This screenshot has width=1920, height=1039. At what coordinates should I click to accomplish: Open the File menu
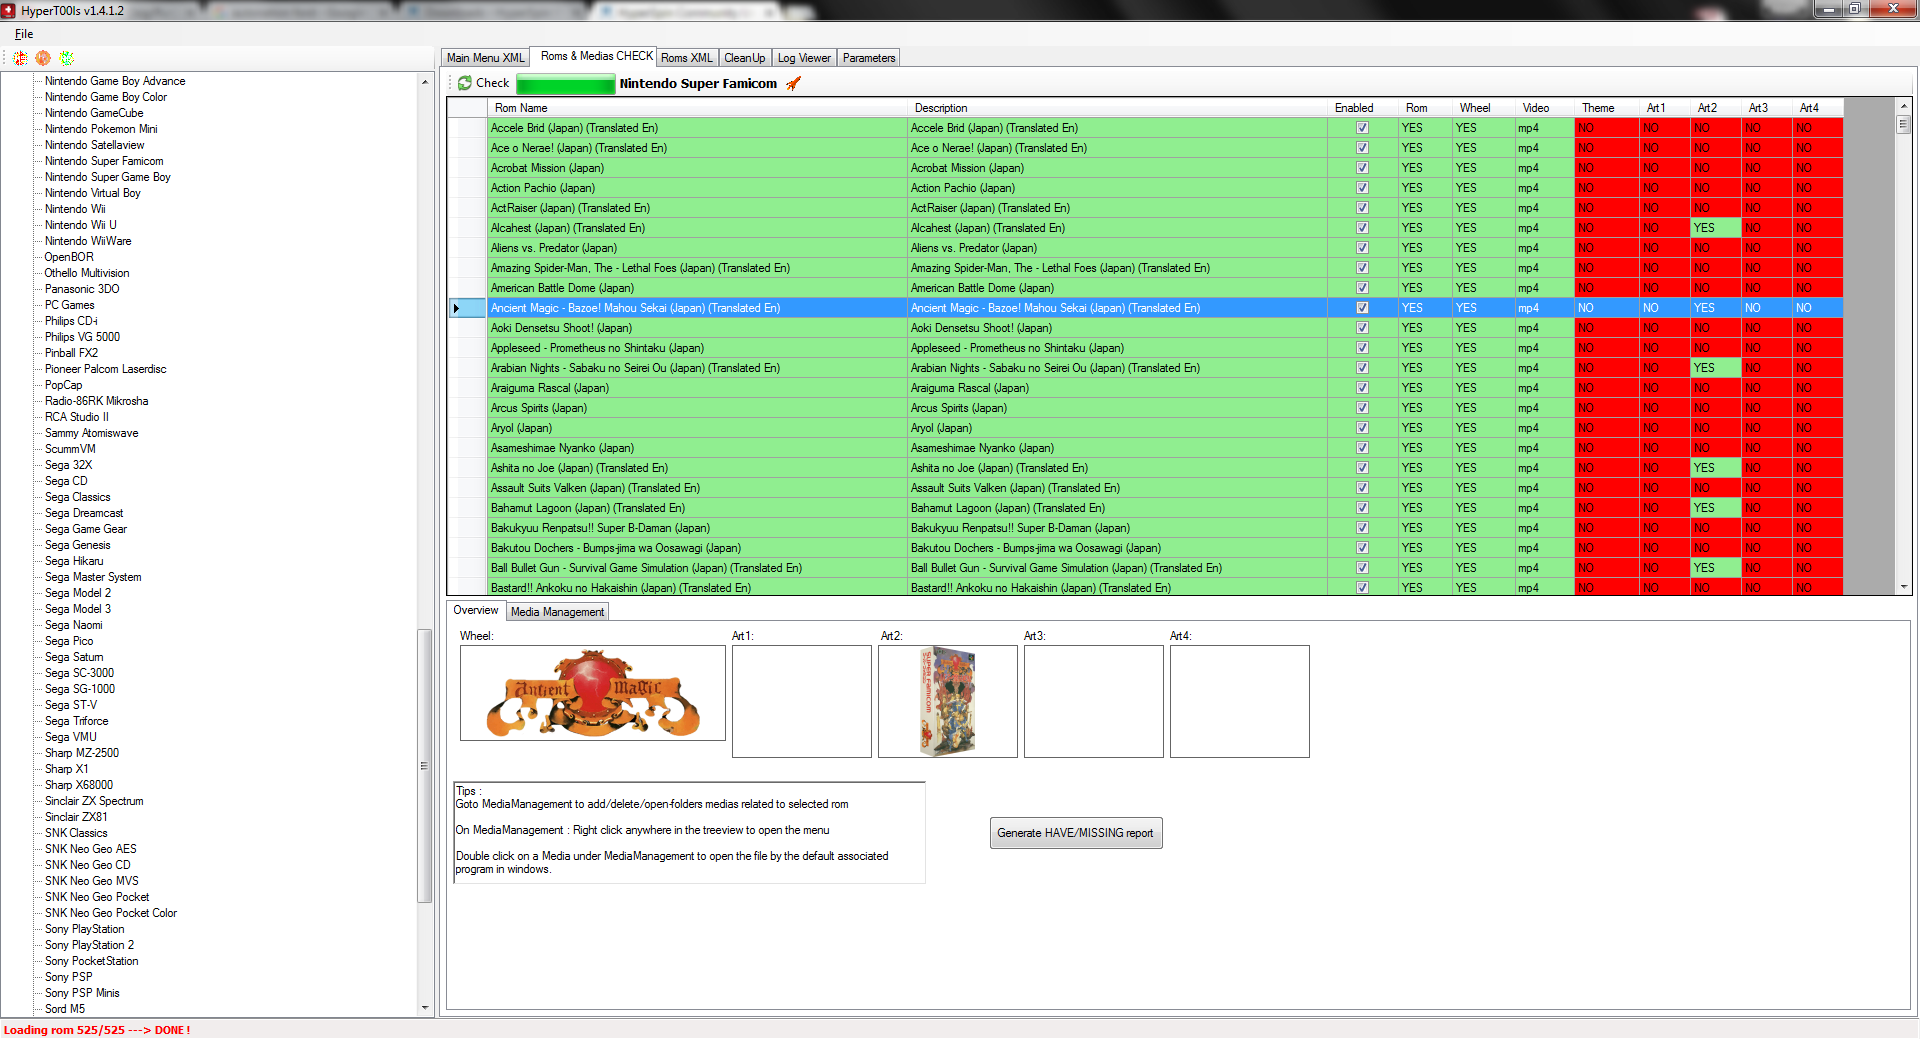coord(24,34)
